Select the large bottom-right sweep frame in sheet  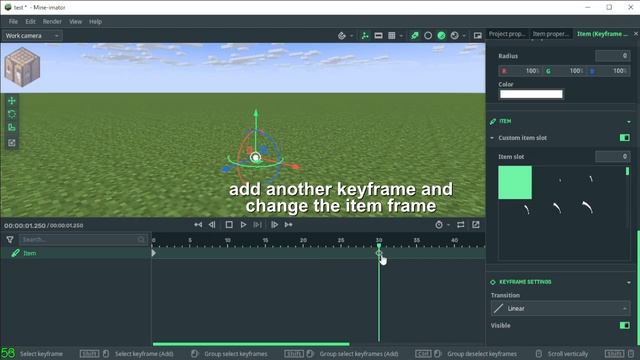coord(587,207)
